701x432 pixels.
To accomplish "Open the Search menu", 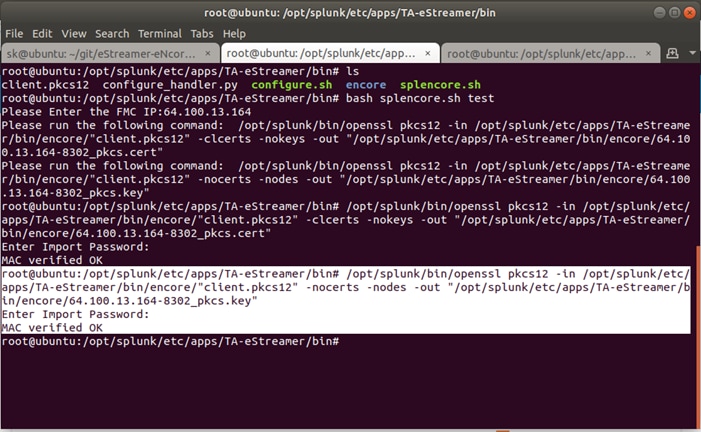I will [112, 34].
